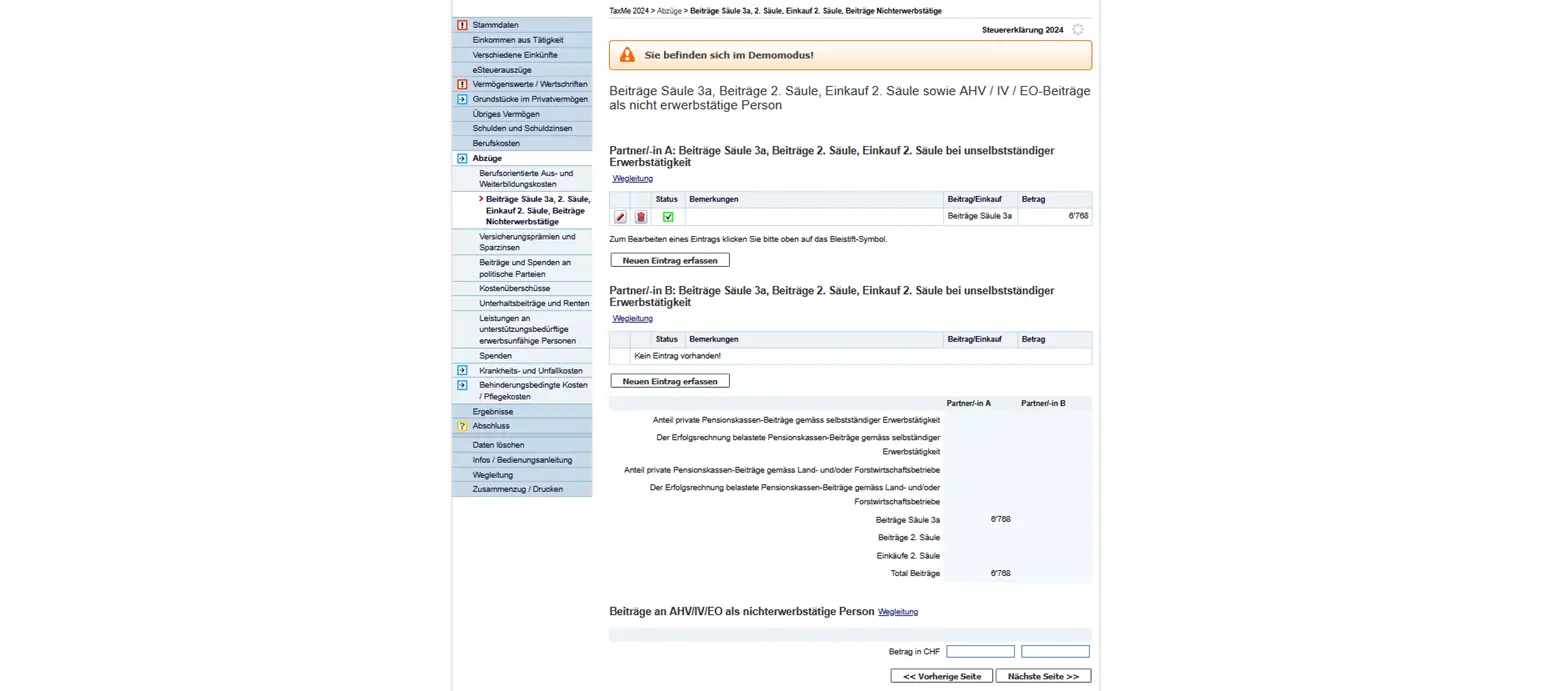Click the warning icon in the Demomodus banner
The image size is (1546, 691).
pyautogui.click(x=626, y=55)
